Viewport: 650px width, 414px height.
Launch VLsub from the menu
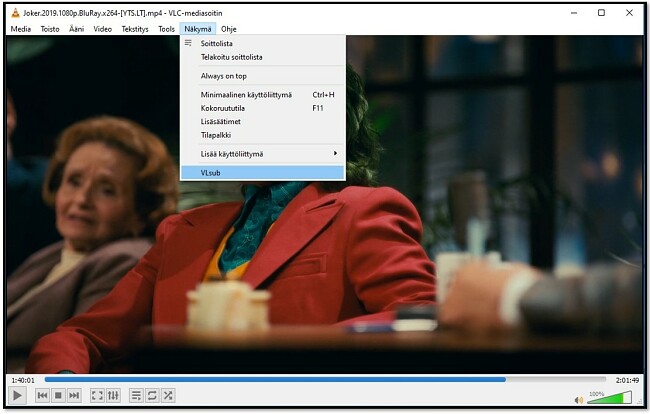pos(263,173)
